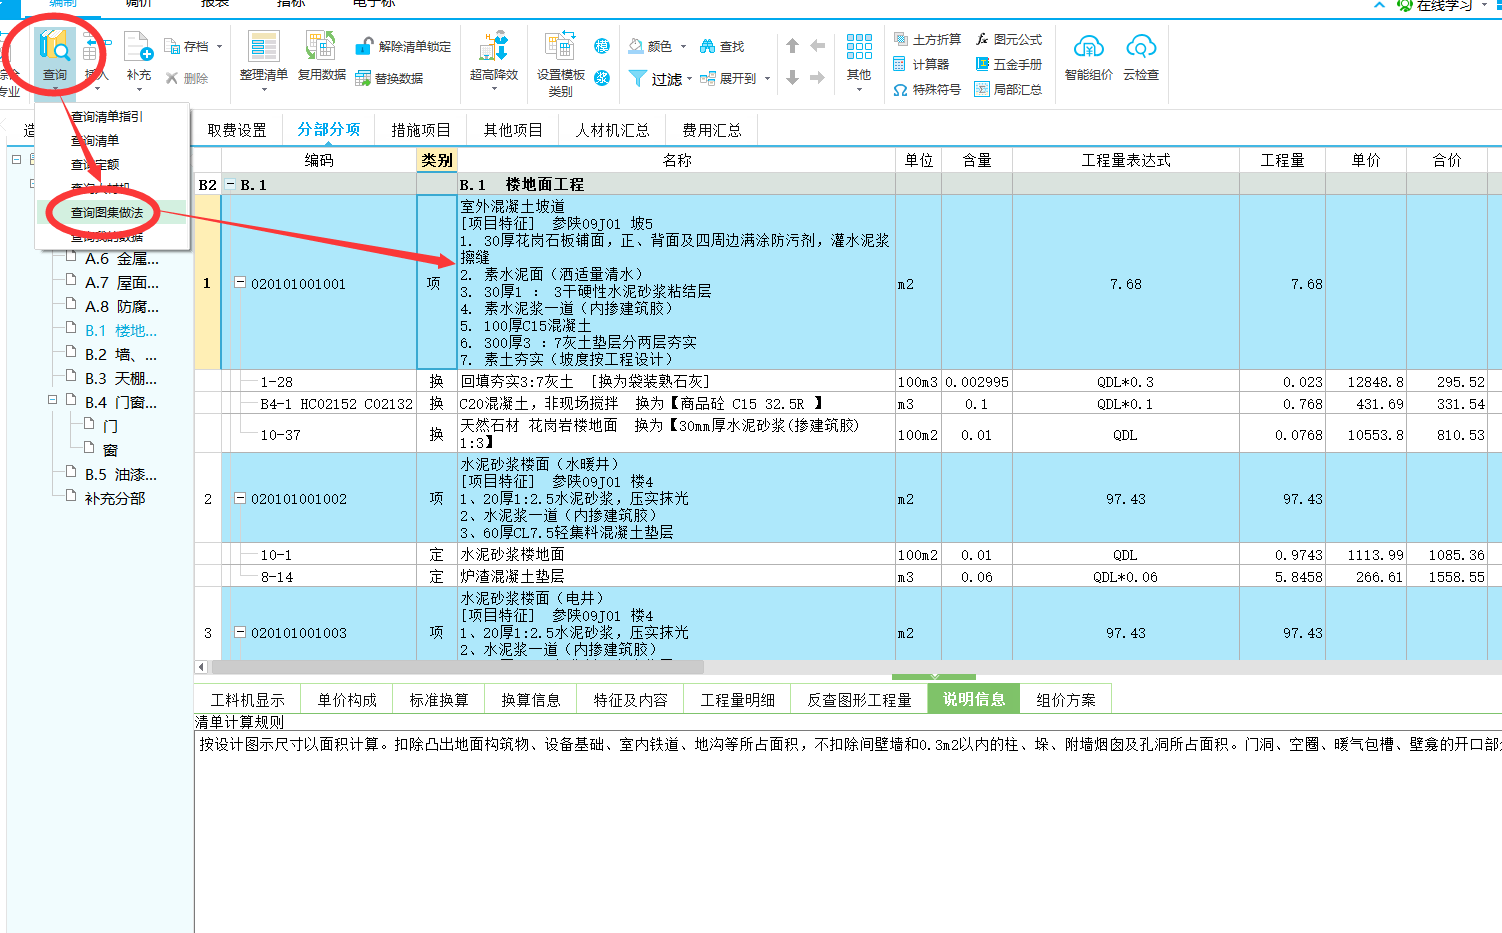
Task: Open the 展开到 dropdown arrow
Action: [x=767, y=79]
